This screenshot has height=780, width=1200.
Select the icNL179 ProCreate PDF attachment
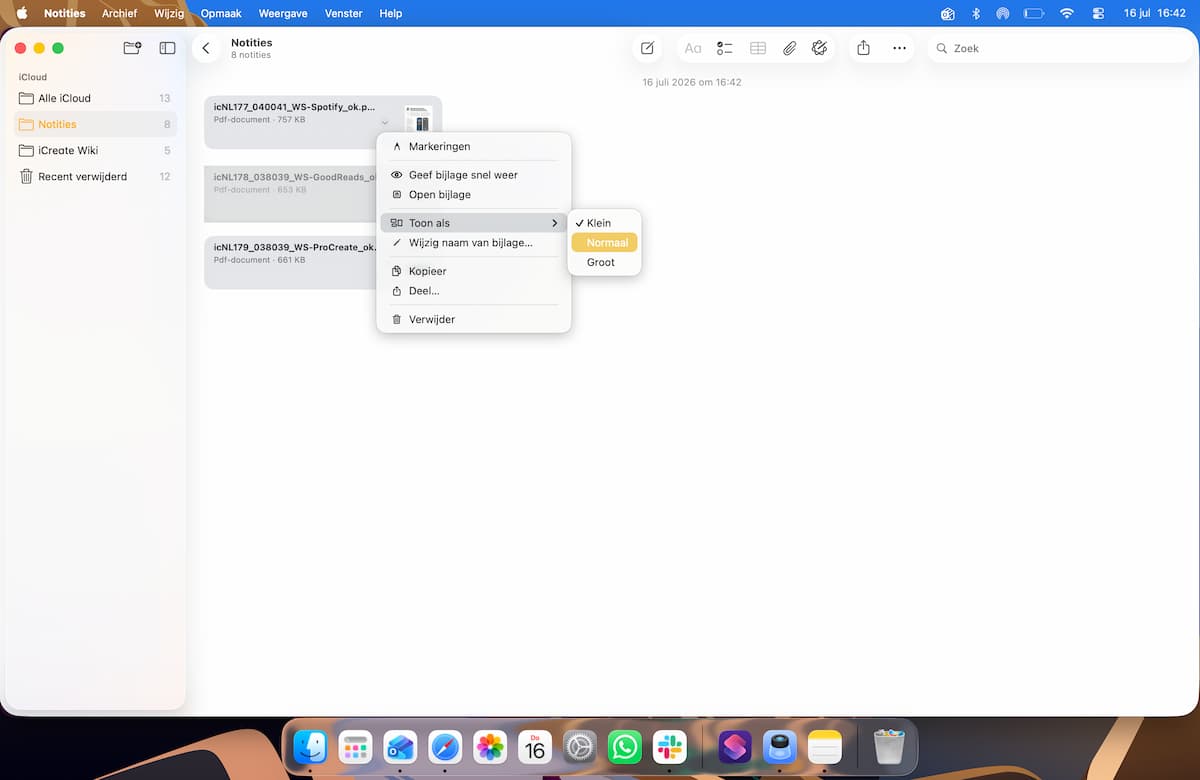(x=290, y=263)
